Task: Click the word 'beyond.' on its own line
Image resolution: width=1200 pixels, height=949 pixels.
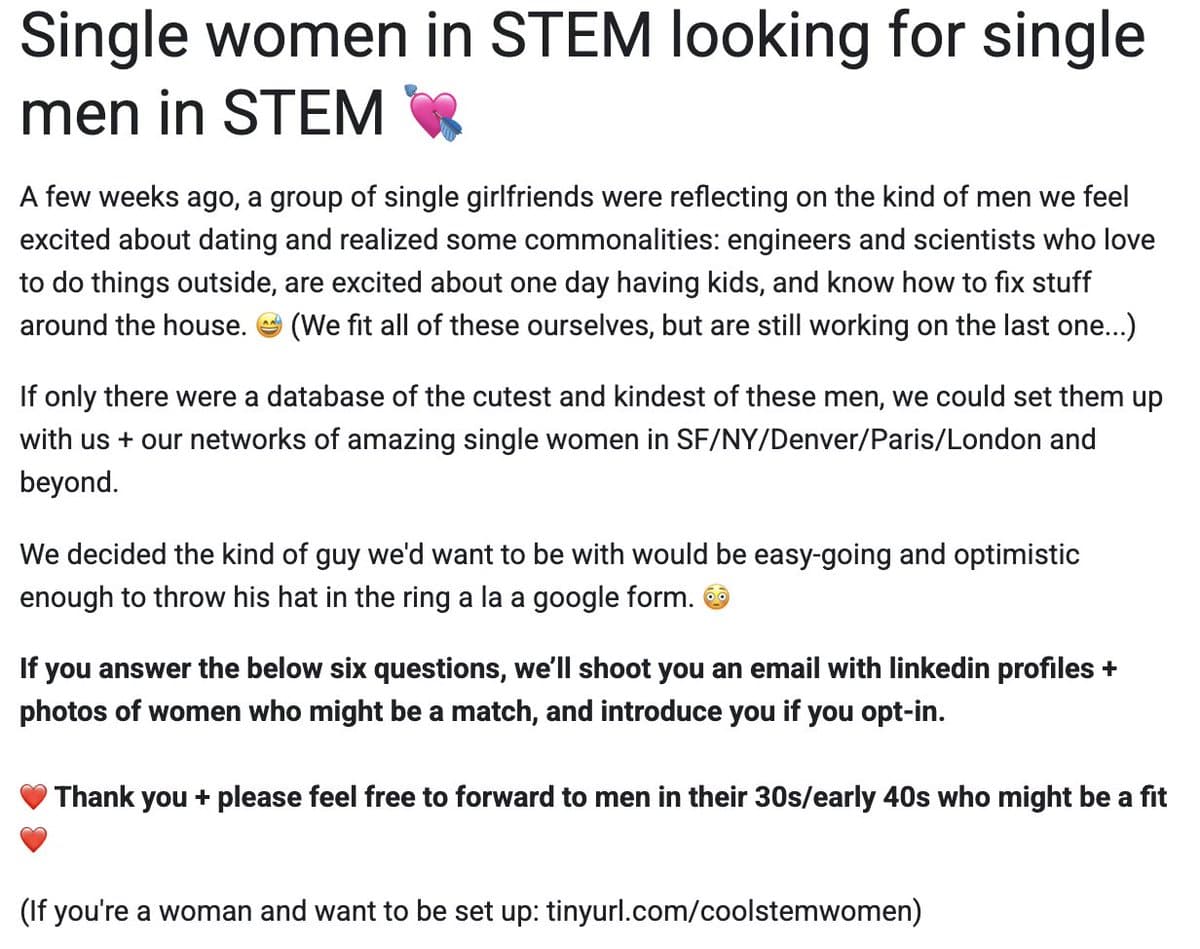Action: 69,482
